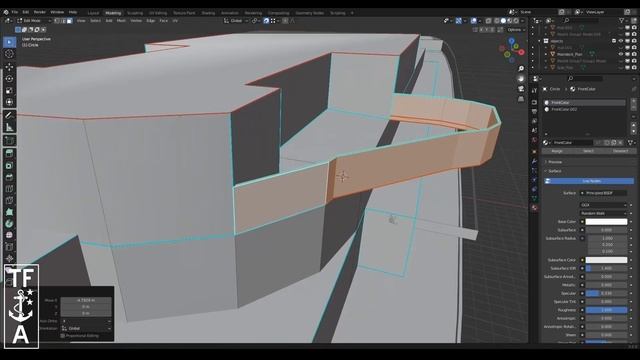Viewport: 640px width, 360px height.
Task: Select the Smooth Vertices tool
Action: coord(9,235)
